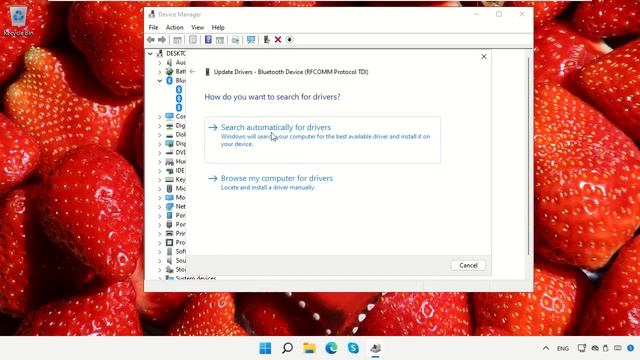
Task: Expand the Computer category
Action: [x=160, y=116]
